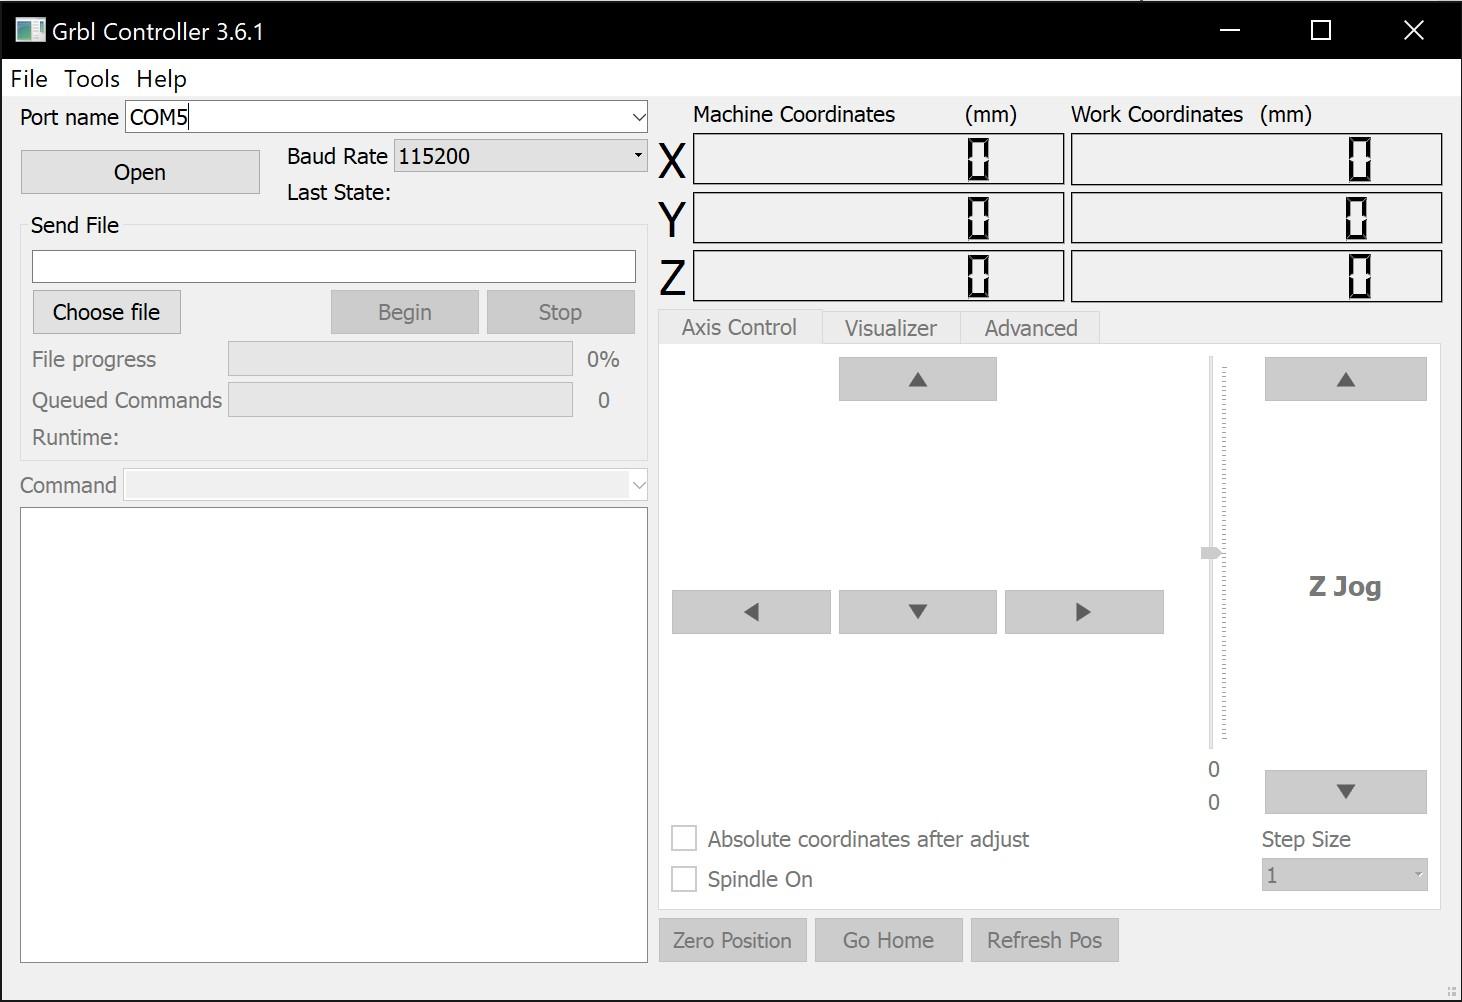The width and height of the screenshot is (1462, 1002).
Task: Switch to the Visualizer tab
Action: 890,328
